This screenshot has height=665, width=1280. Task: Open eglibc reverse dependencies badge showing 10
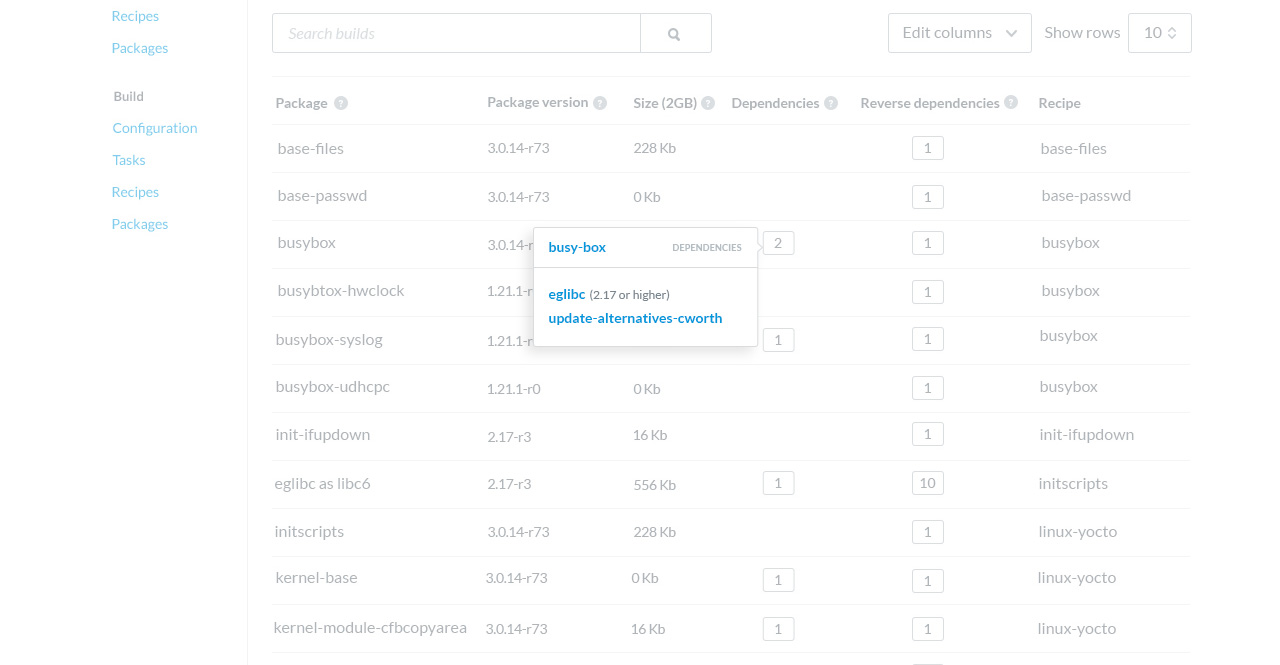927,483
